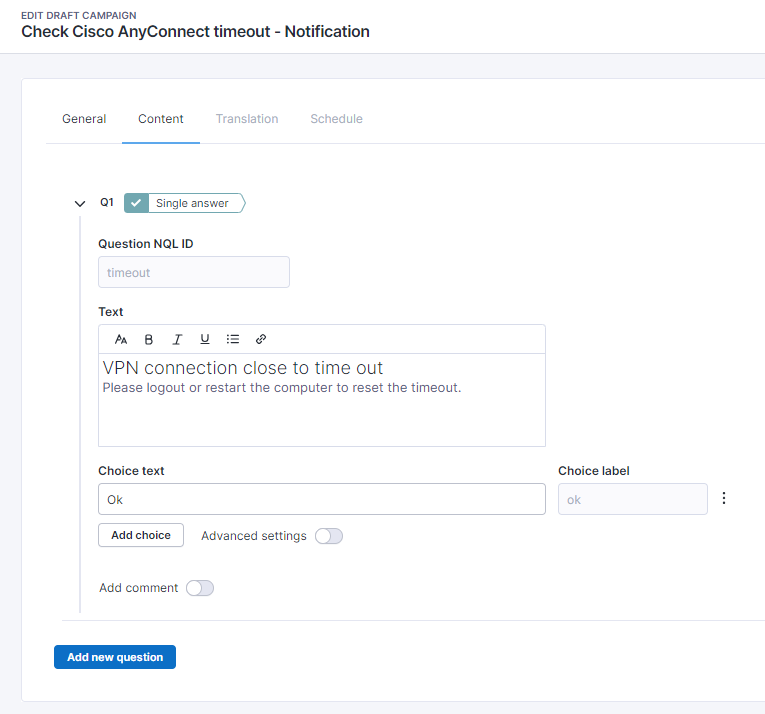Toggle bold formatting in the text editor
This screenshot has width=765, height=714.
pos(149,339)
